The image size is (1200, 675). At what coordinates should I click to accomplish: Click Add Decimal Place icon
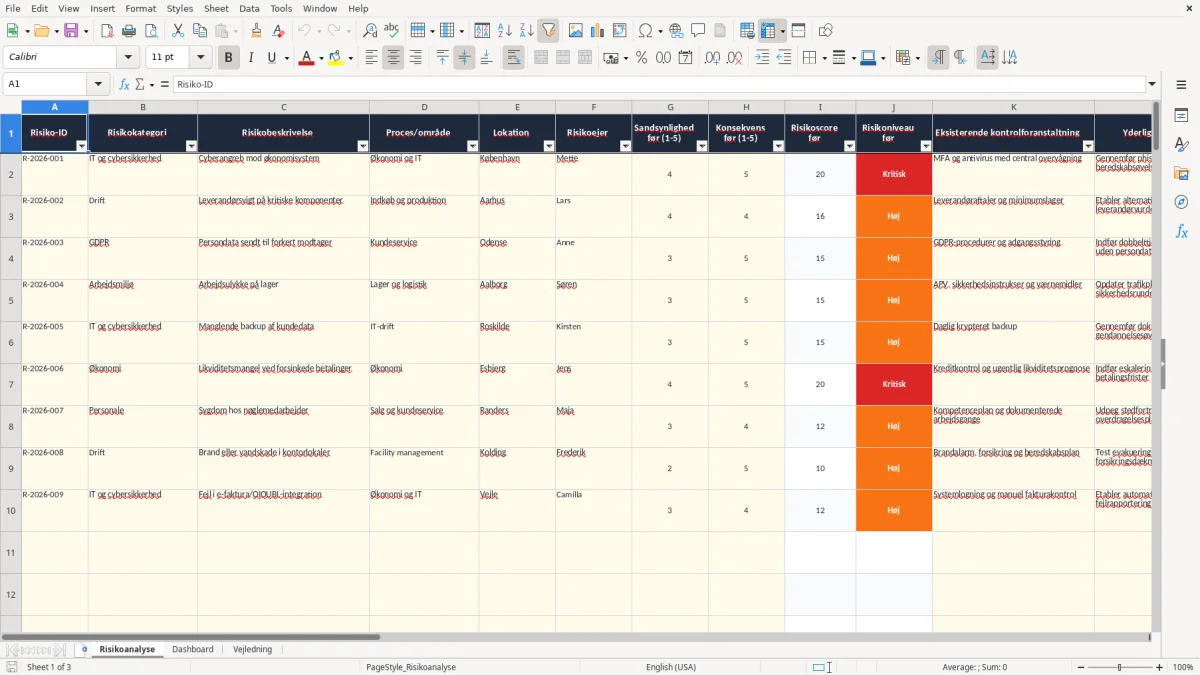tap(712, 58)
